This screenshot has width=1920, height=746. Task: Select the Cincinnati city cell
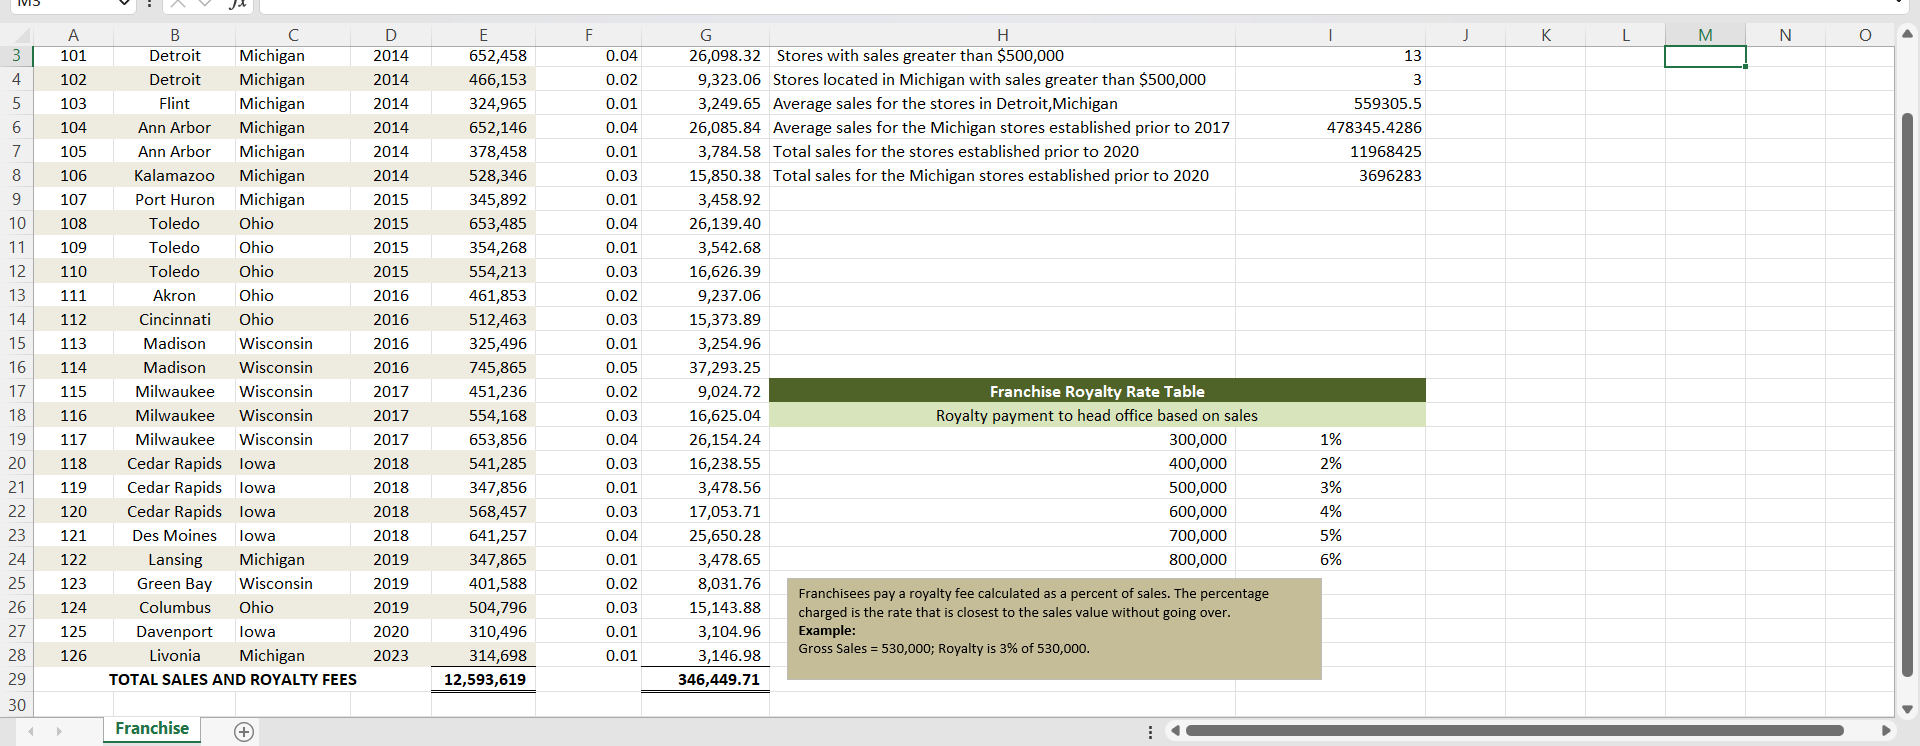point(174,320)
